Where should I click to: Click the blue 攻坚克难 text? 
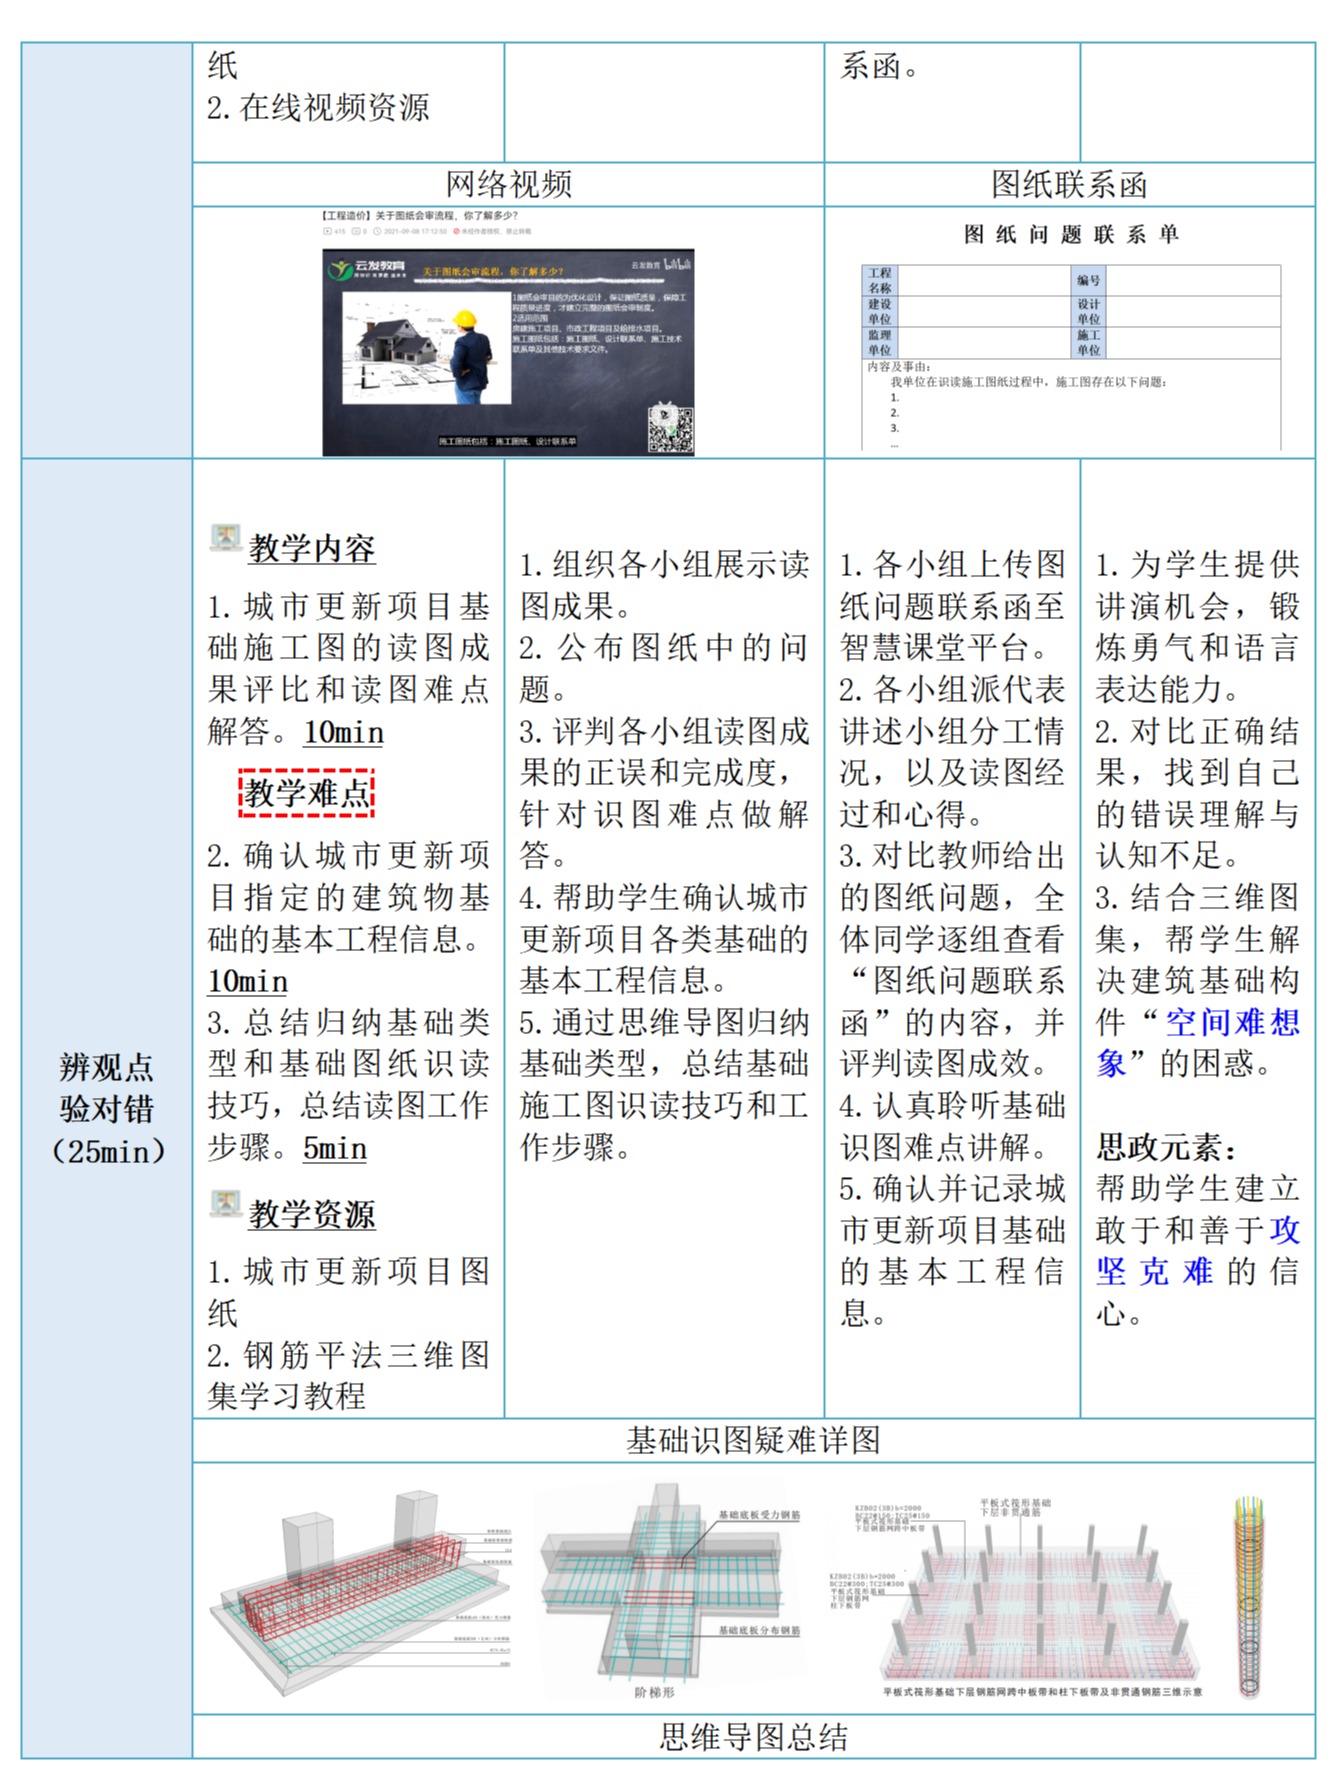1198,1250
